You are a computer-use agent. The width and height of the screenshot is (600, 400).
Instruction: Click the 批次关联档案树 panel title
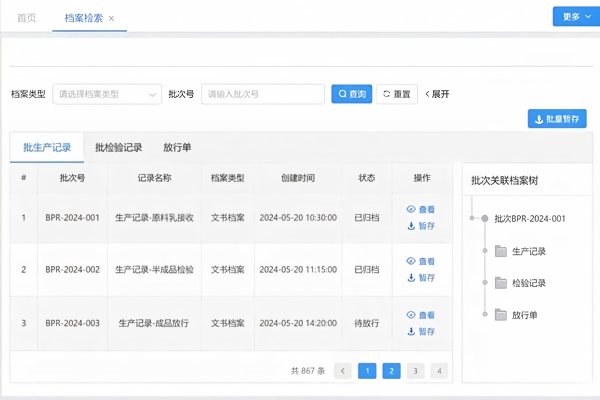(x=504, y=181)
